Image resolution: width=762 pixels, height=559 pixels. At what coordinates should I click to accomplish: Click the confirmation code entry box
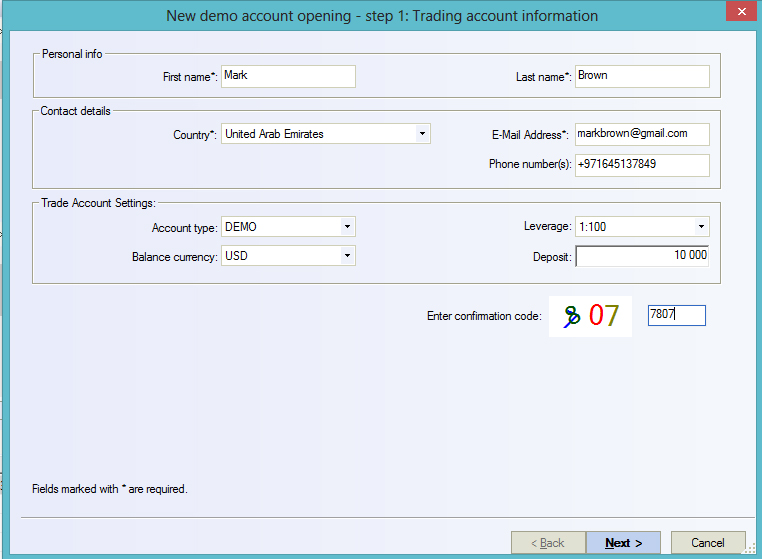[677, 316]
